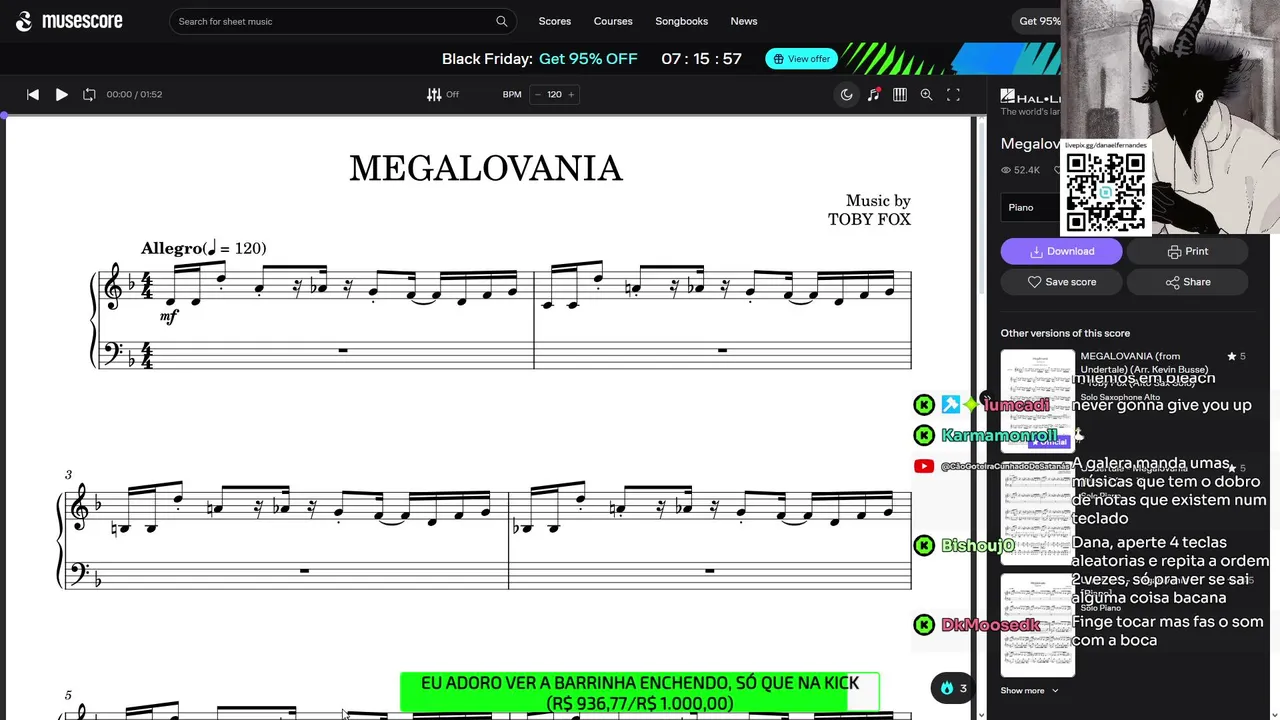Click the username Bishoujo in chat
This screenshot has width=1280, height=720.
coord(978,545)
